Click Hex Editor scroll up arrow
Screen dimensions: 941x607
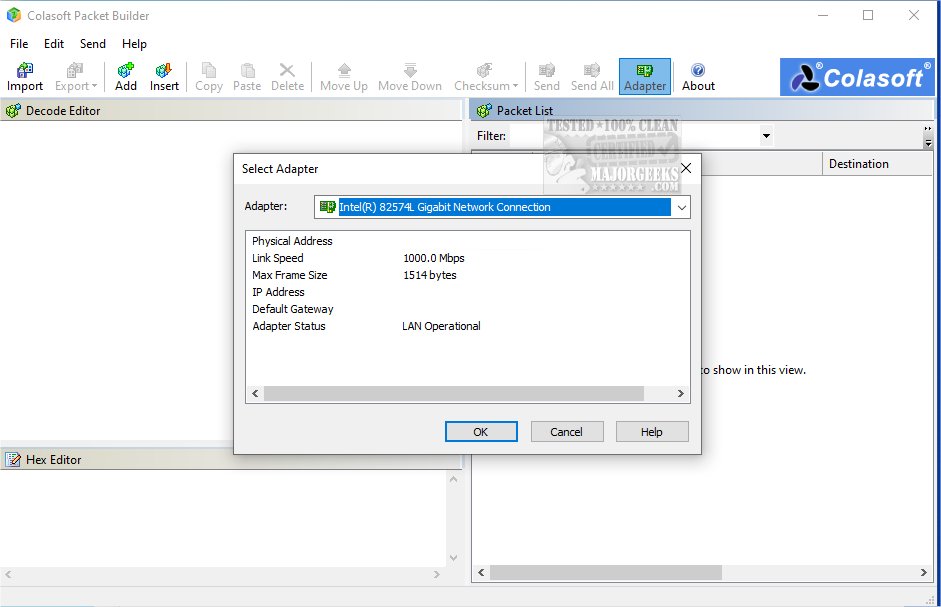point(454,479)
